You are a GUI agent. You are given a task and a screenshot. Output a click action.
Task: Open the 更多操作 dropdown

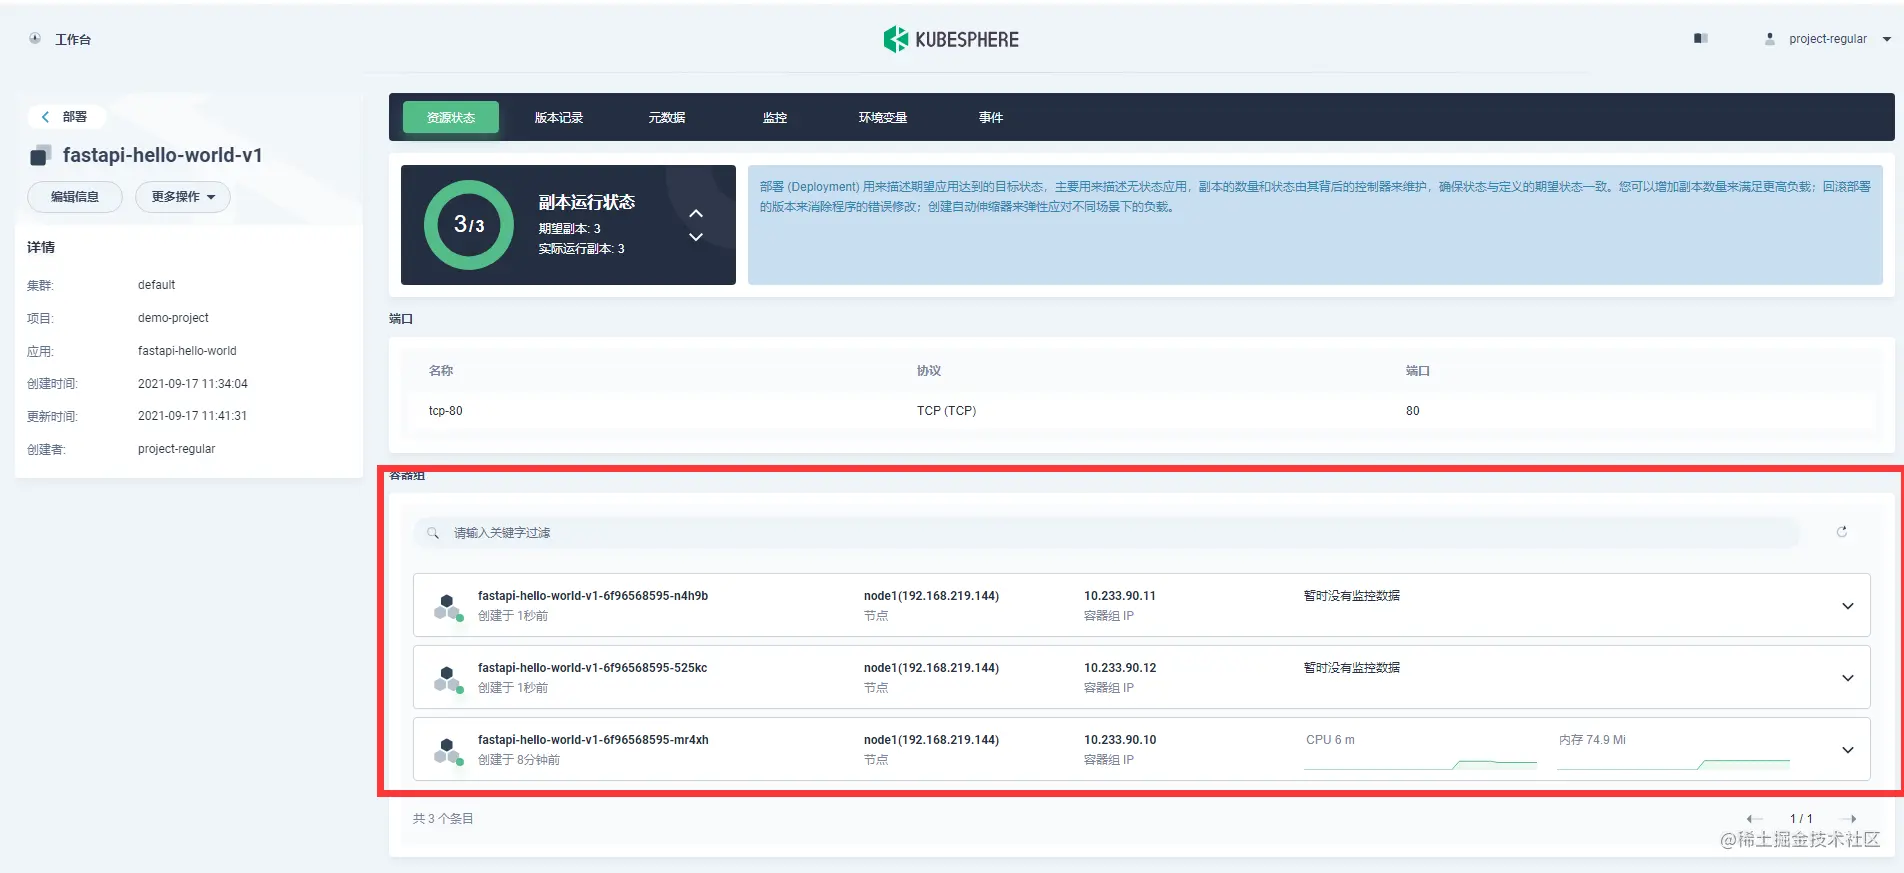click(183, 197)
